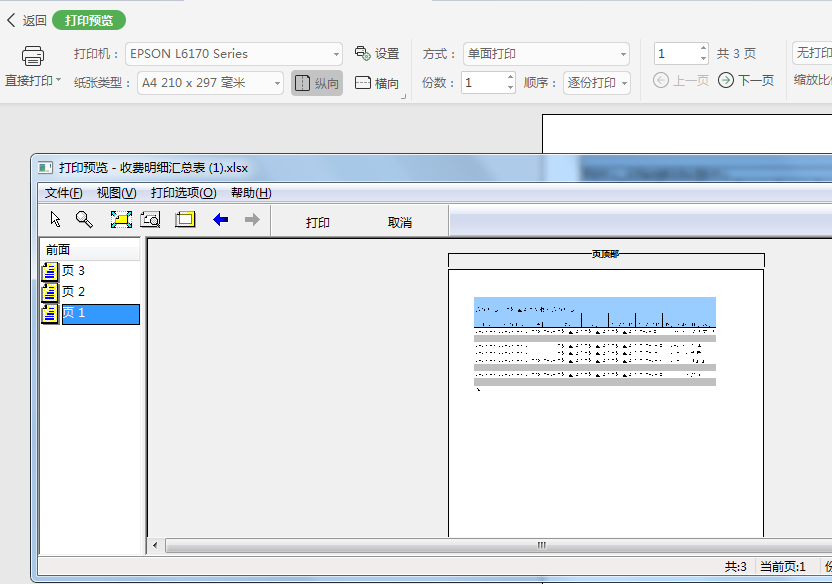Viewport: 832px width, 584px height.
Task: Open the 打印选项(O) menu
Action: click(x=184, y=193)
